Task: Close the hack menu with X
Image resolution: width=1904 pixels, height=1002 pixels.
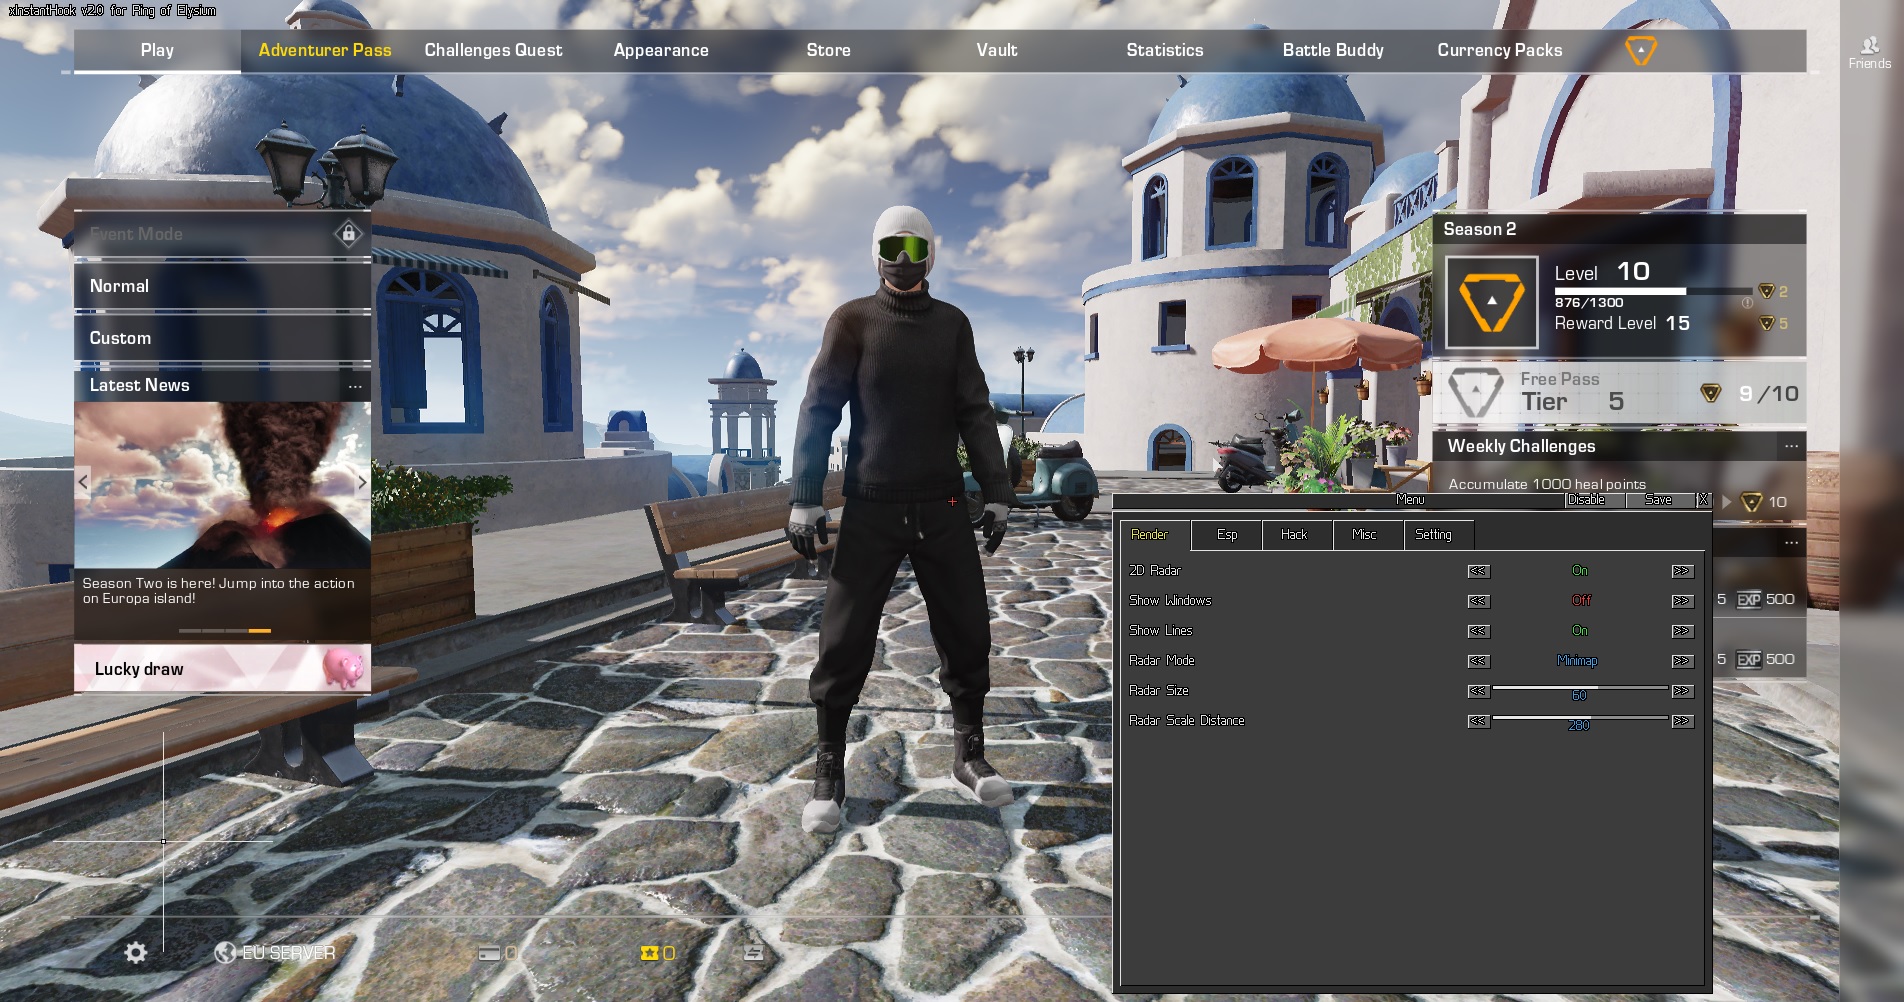Action: point(1703,500)
